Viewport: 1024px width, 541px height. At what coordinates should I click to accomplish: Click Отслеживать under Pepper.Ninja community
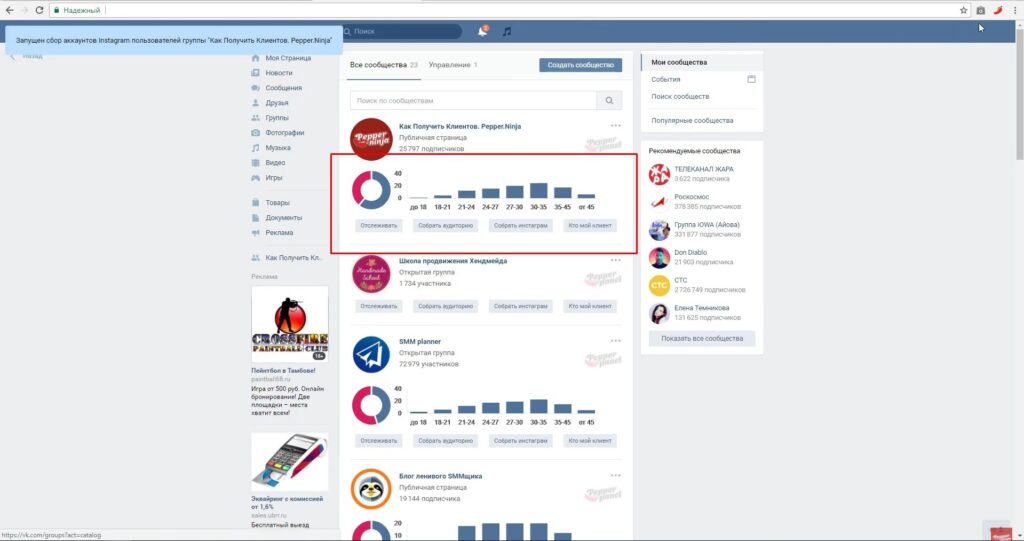(379, 225)
